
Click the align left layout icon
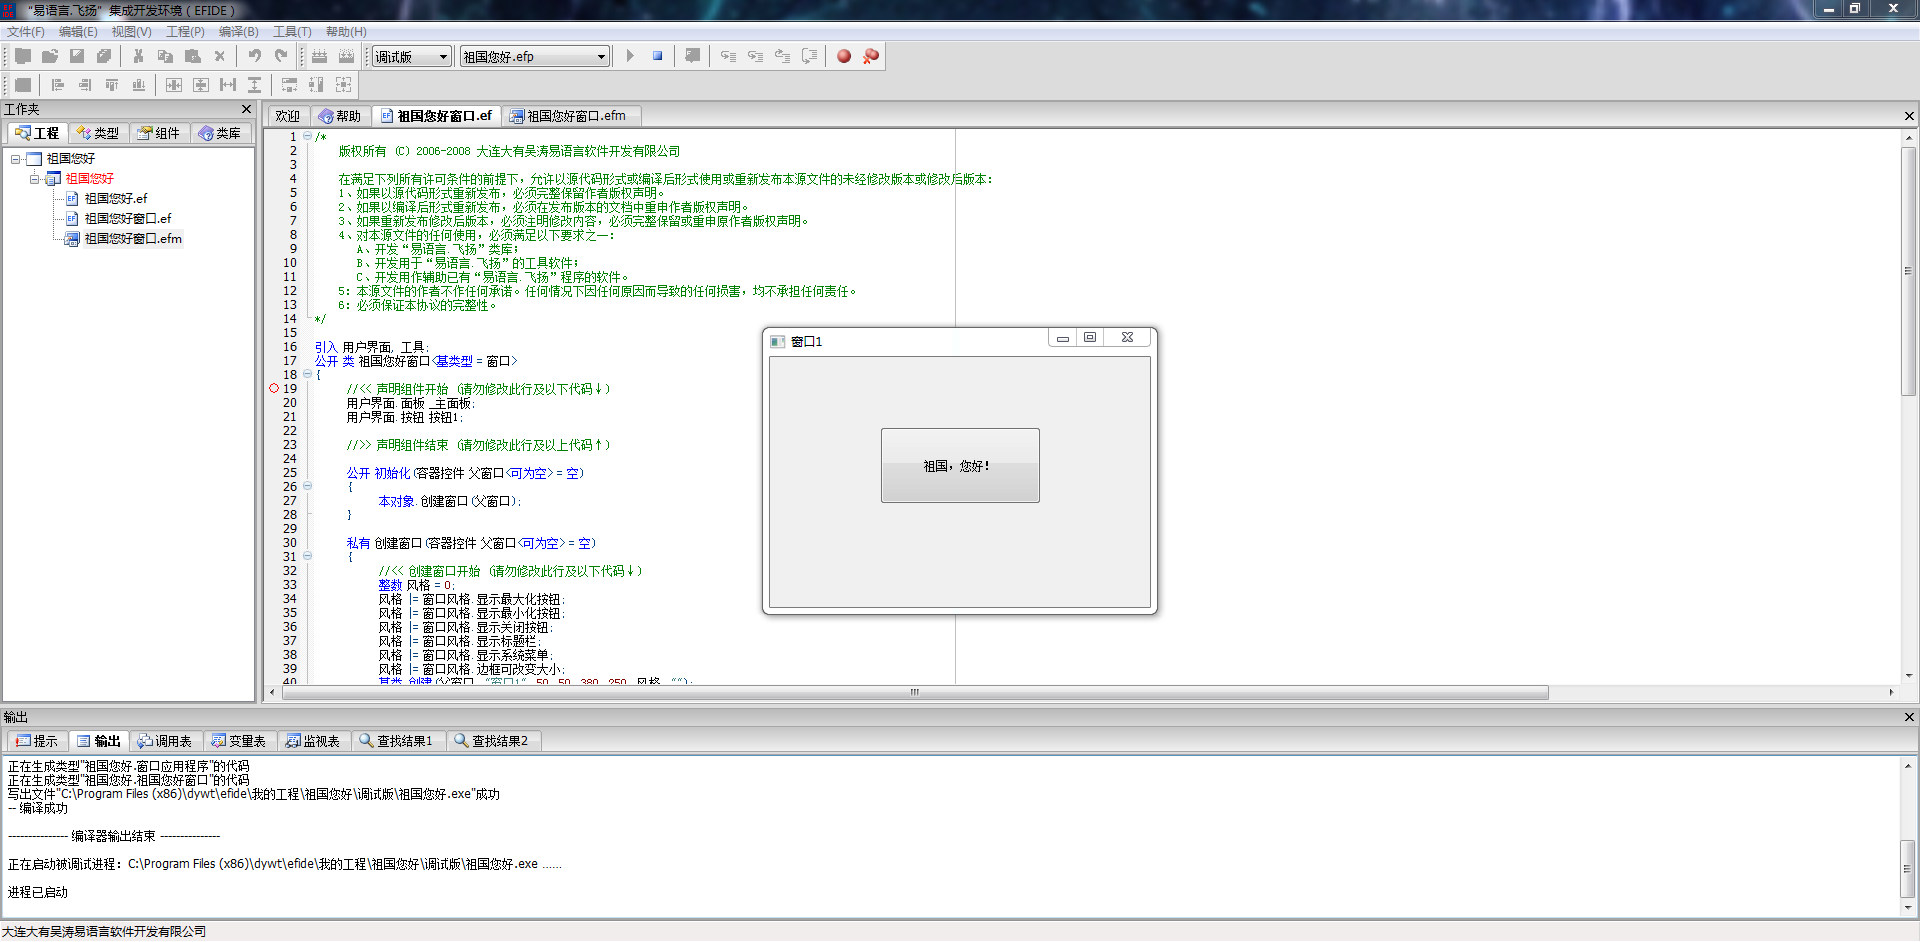(x=58, y=85)
